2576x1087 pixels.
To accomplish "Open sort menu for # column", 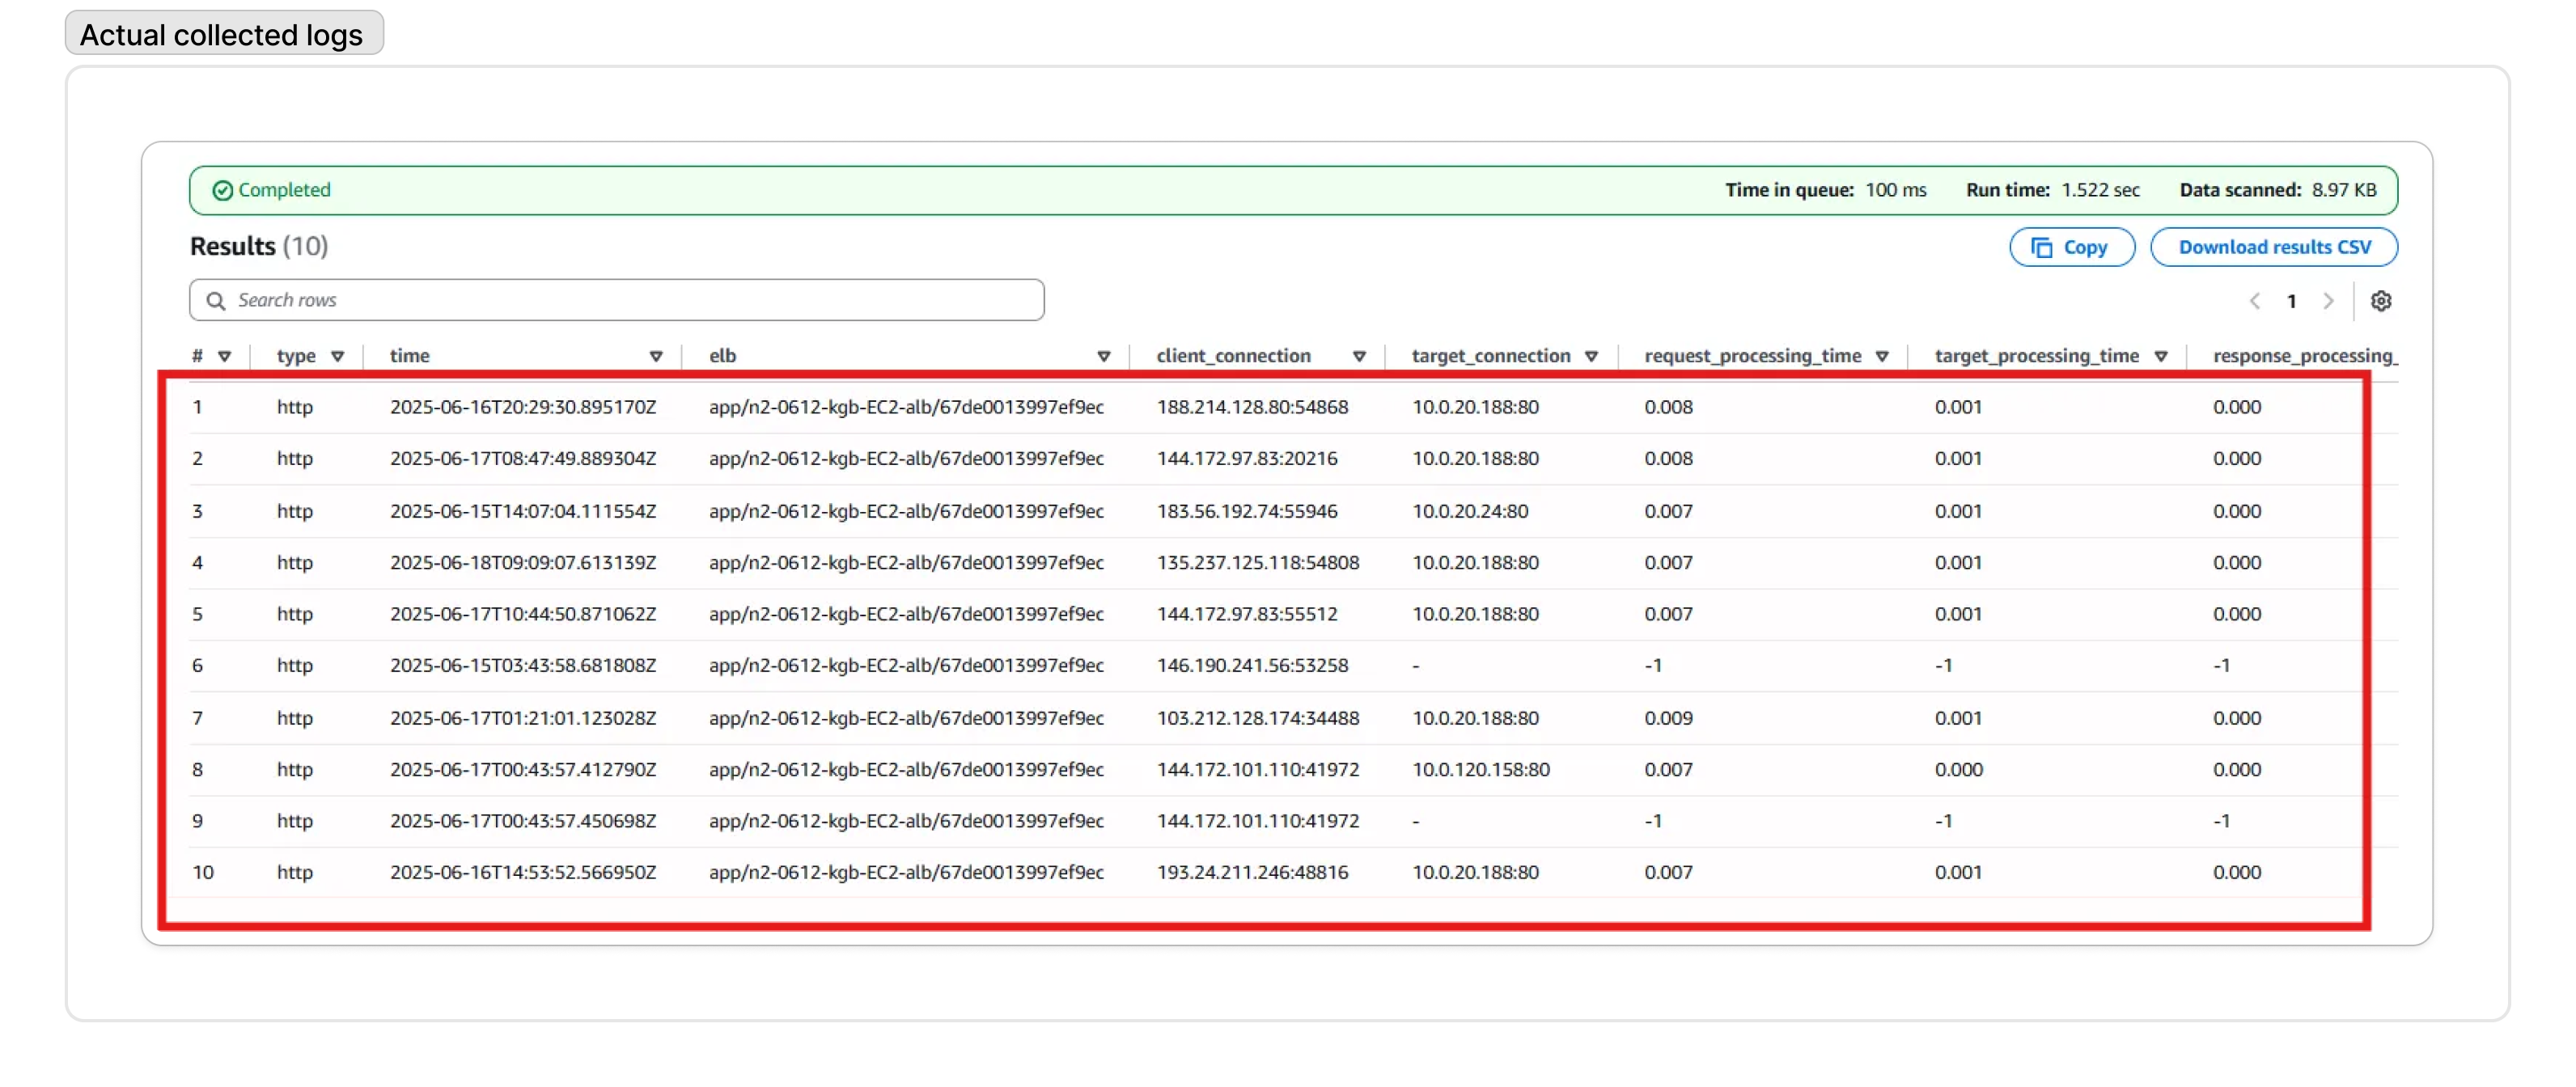I will click(x=225, y=356).
